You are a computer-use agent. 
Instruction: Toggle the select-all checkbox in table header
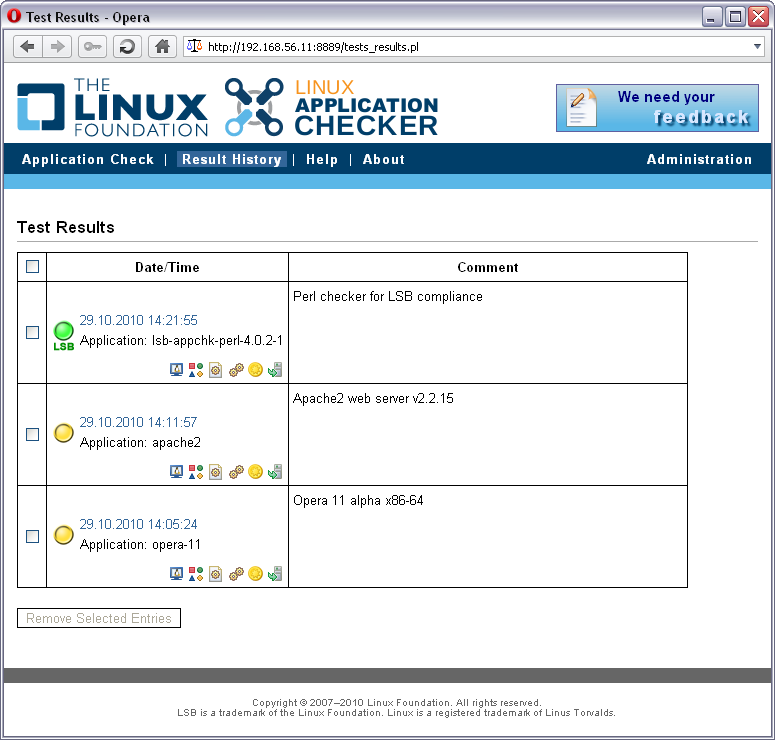tap(33, 266)
